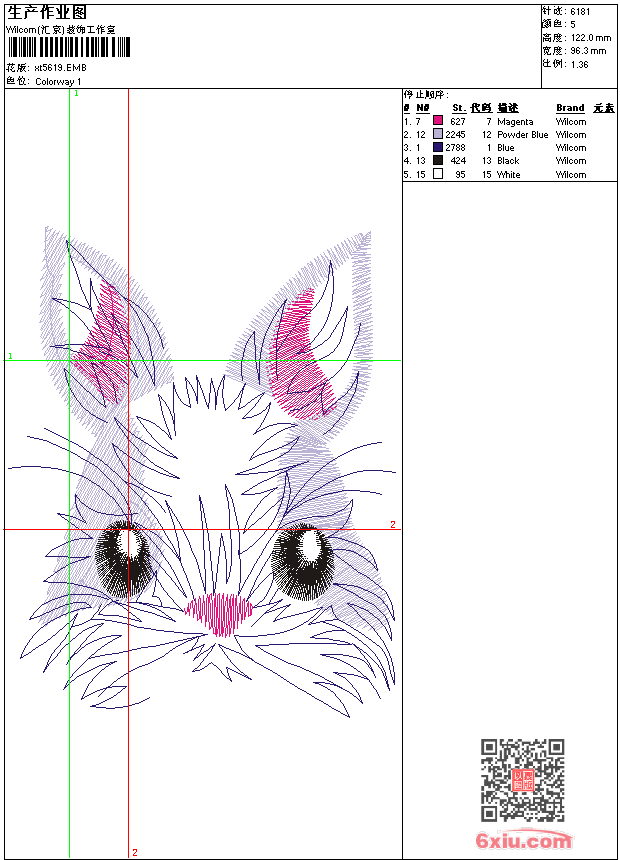Click the Colorway 1 label
Screen dimensions: 620x860
click(58, 82)
